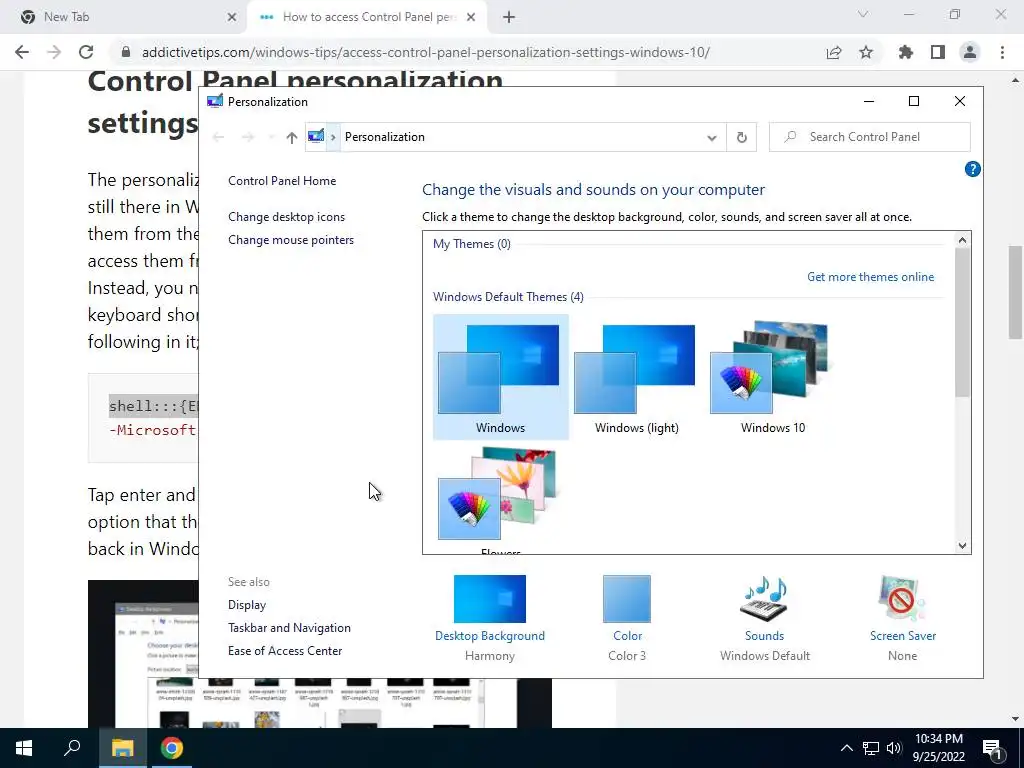The width and height of the screenshot is (1024, 768).
Task: Close the How to access Control Panel tab
Action: coord(471,18)
